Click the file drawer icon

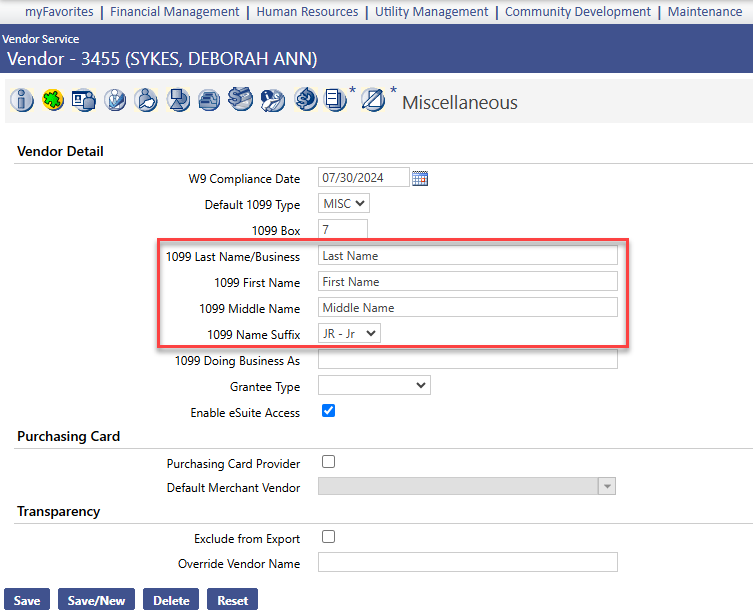pyautogui.click(x=209, y=100)
